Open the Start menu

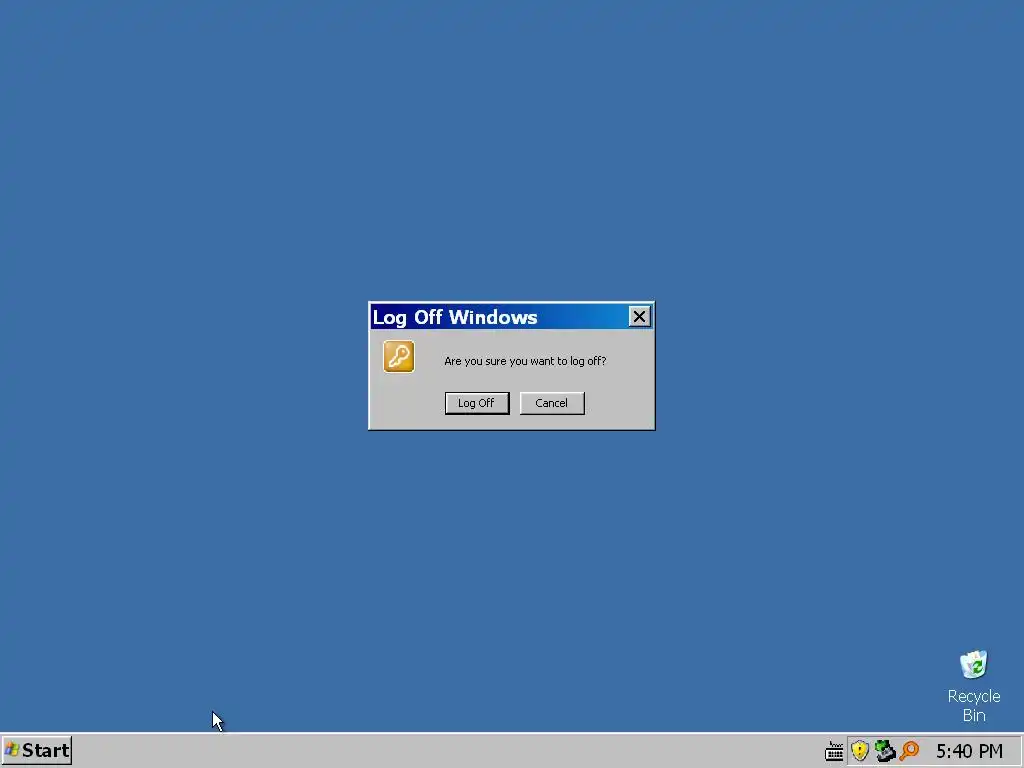pyautogui.click(x=37, y=750)
